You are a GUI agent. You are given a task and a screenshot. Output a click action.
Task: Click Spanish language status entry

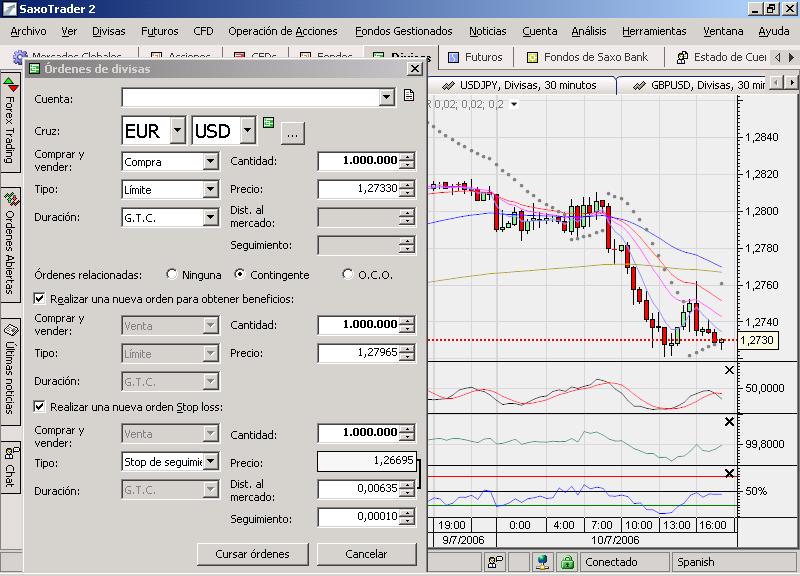(695, 562)
